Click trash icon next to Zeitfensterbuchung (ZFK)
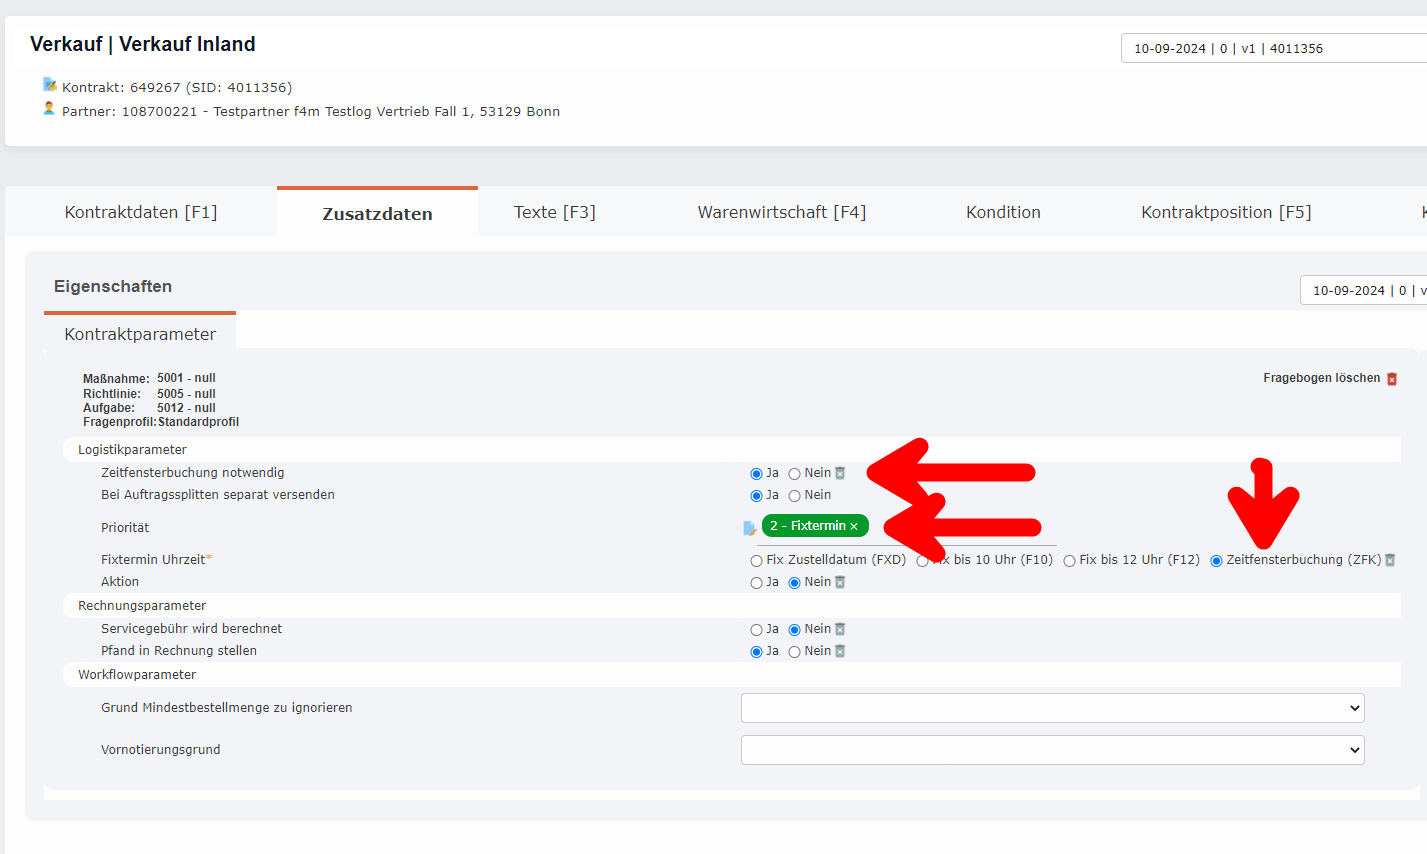Viewport: 1427px width, 854px height. pyautogui.click(x=1390, y=560)
